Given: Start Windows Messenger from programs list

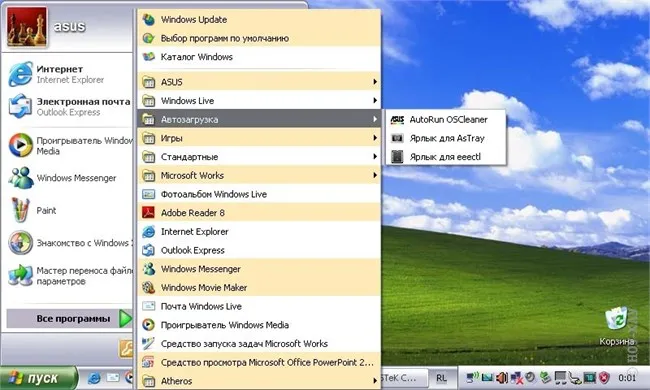Looking at the screenshot, I should click(259, 269).
